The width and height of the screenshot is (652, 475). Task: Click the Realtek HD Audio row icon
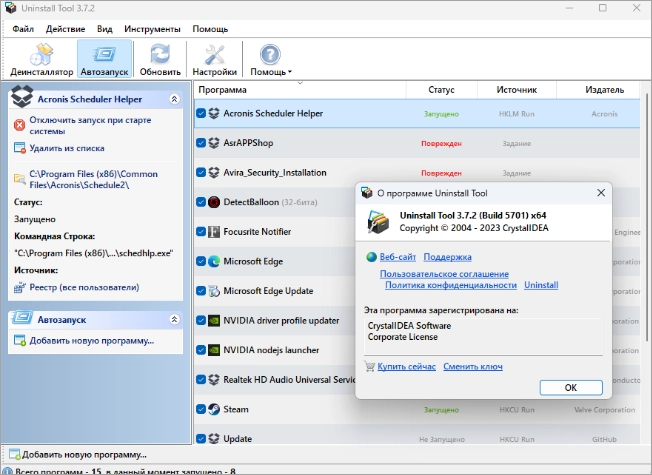(214, 380)
